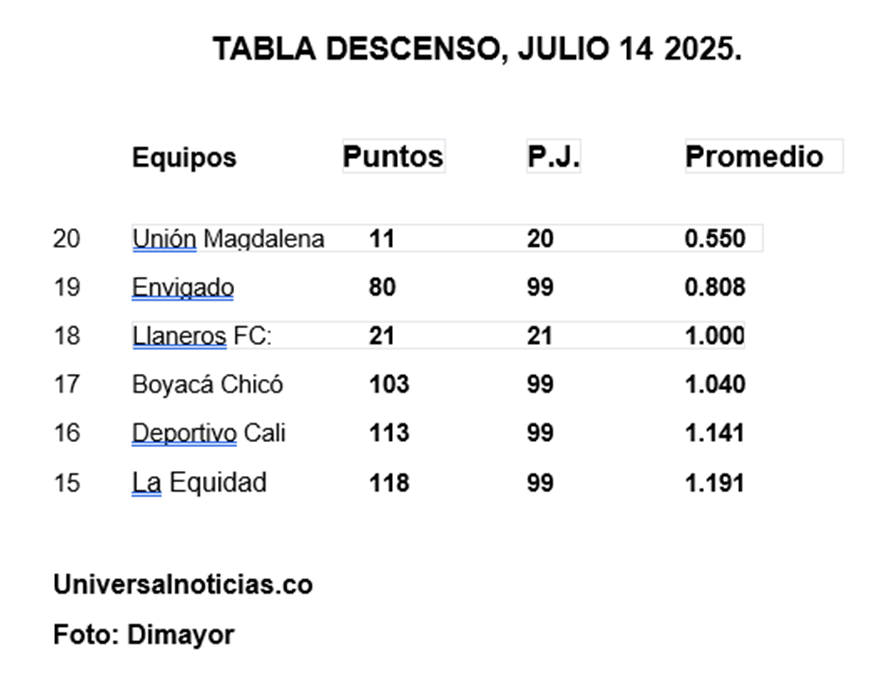Screen dimensions: 872x691
Task: Click the underlined Envigado team name
Action: pos(182,288)
